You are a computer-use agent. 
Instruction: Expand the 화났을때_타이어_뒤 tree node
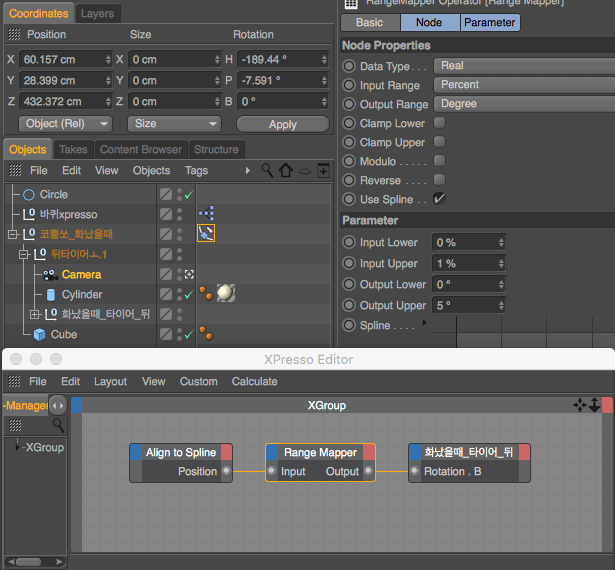click(x=35, y=314)
